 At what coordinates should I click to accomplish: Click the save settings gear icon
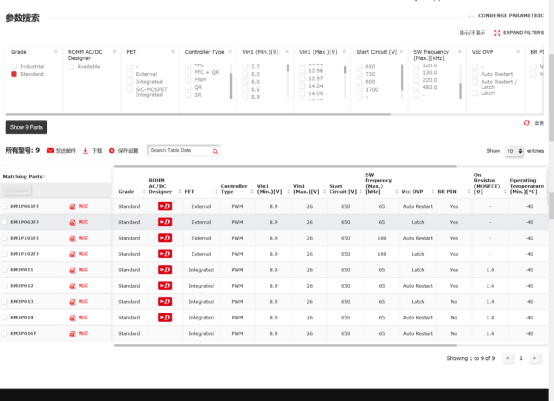pyautogui.click(x=112, y=151)
